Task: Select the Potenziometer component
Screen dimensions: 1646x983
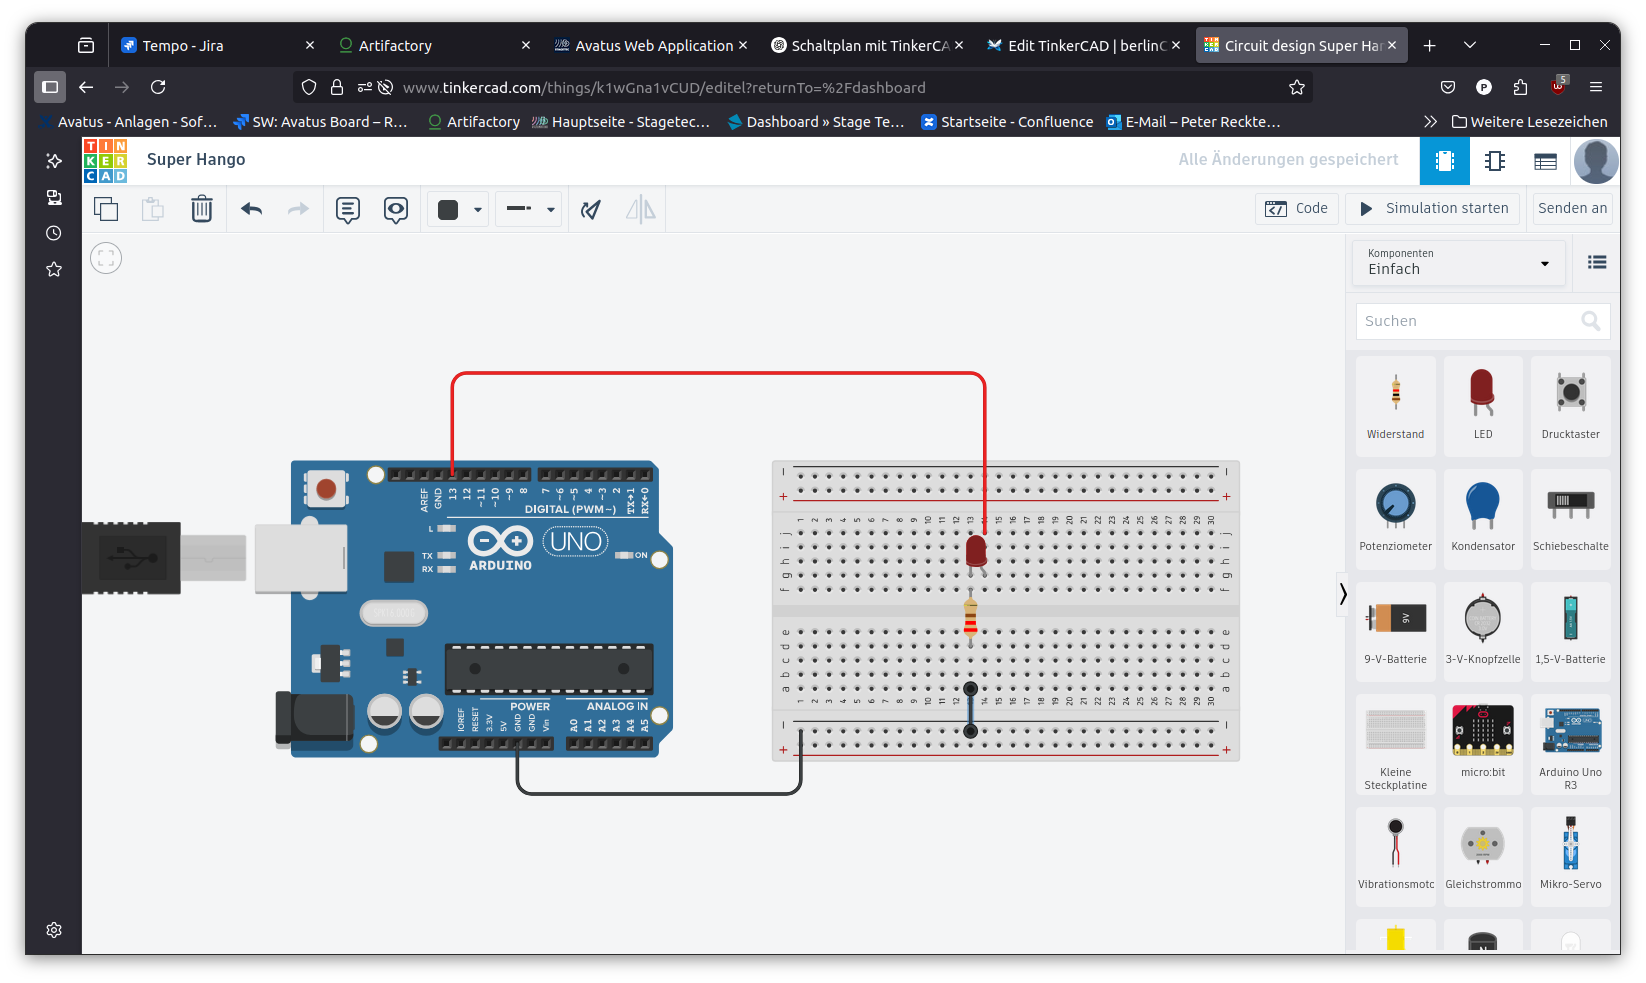Action: (1396, 519)
